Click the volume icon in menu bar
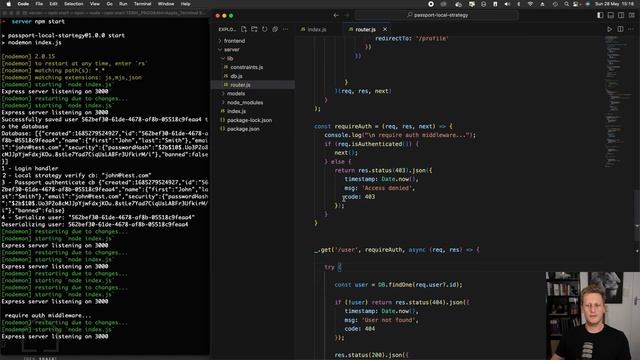640x360 pixels. click(x=507, y=4)
